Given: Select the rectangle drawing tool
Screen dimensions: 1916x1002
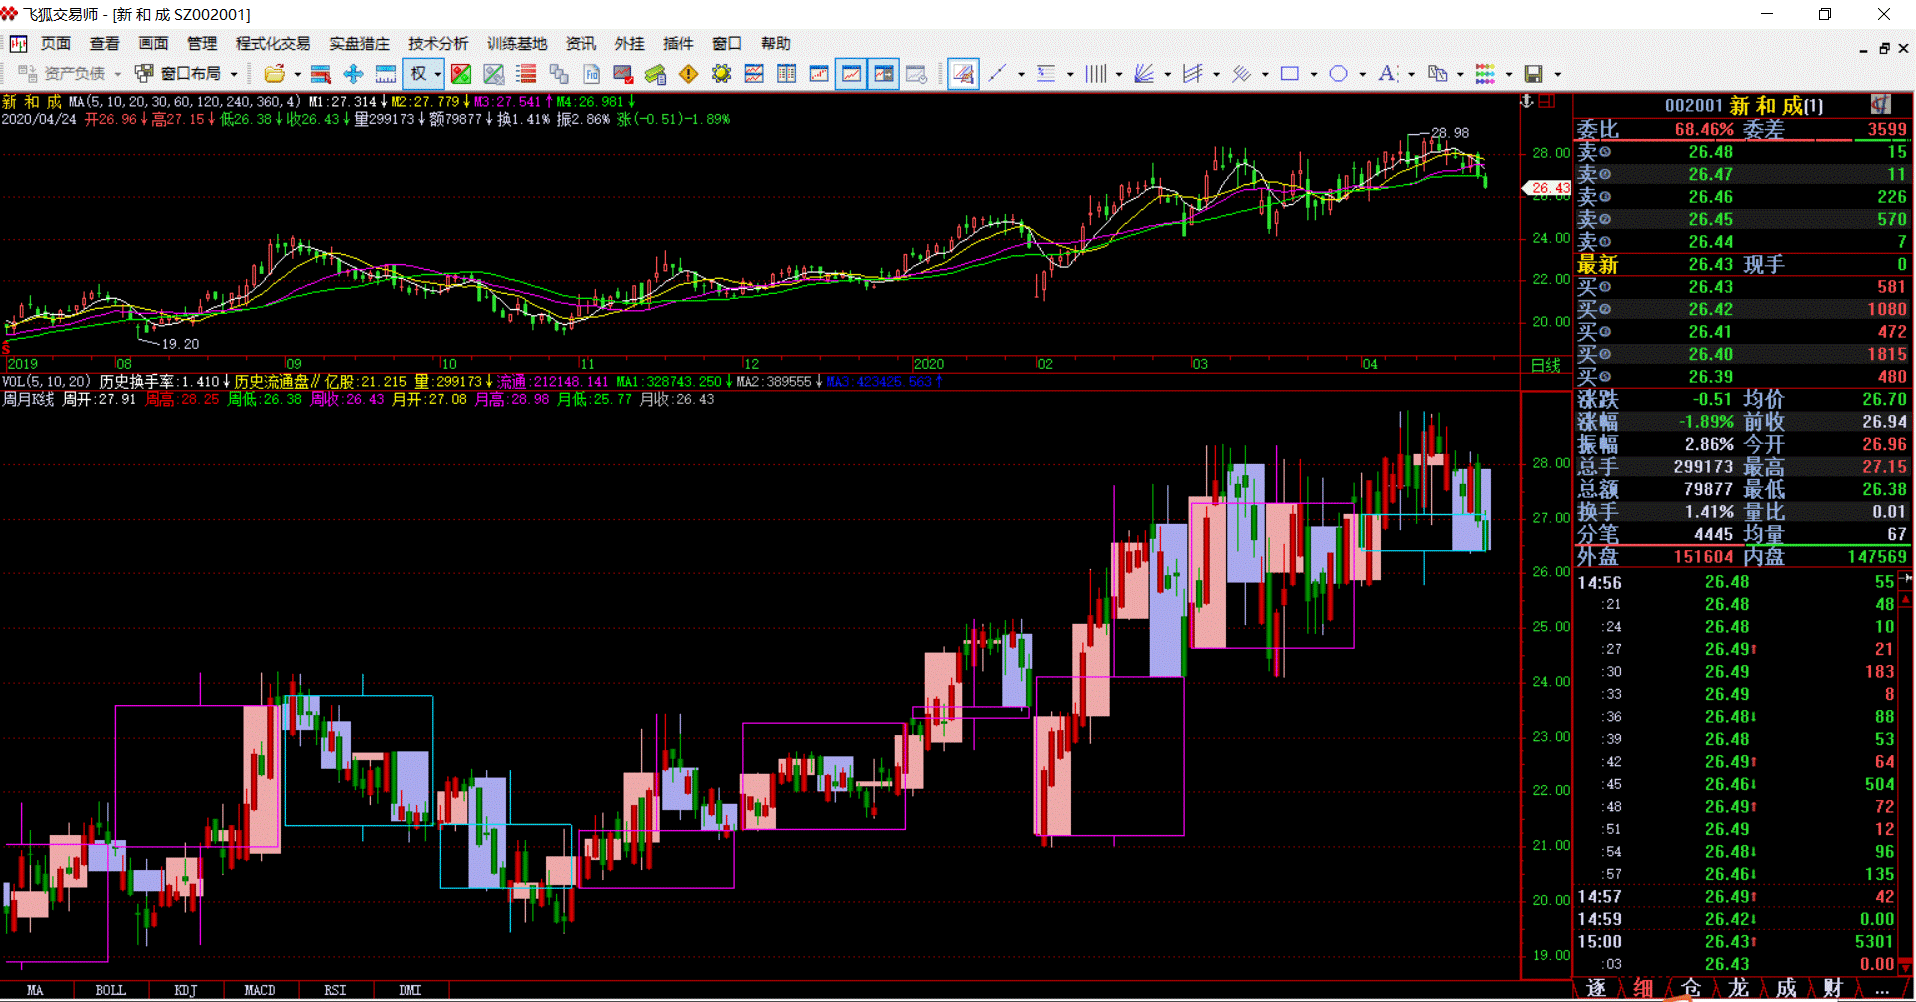Looking at the screenshot, I should click(x=1290, y=74).
